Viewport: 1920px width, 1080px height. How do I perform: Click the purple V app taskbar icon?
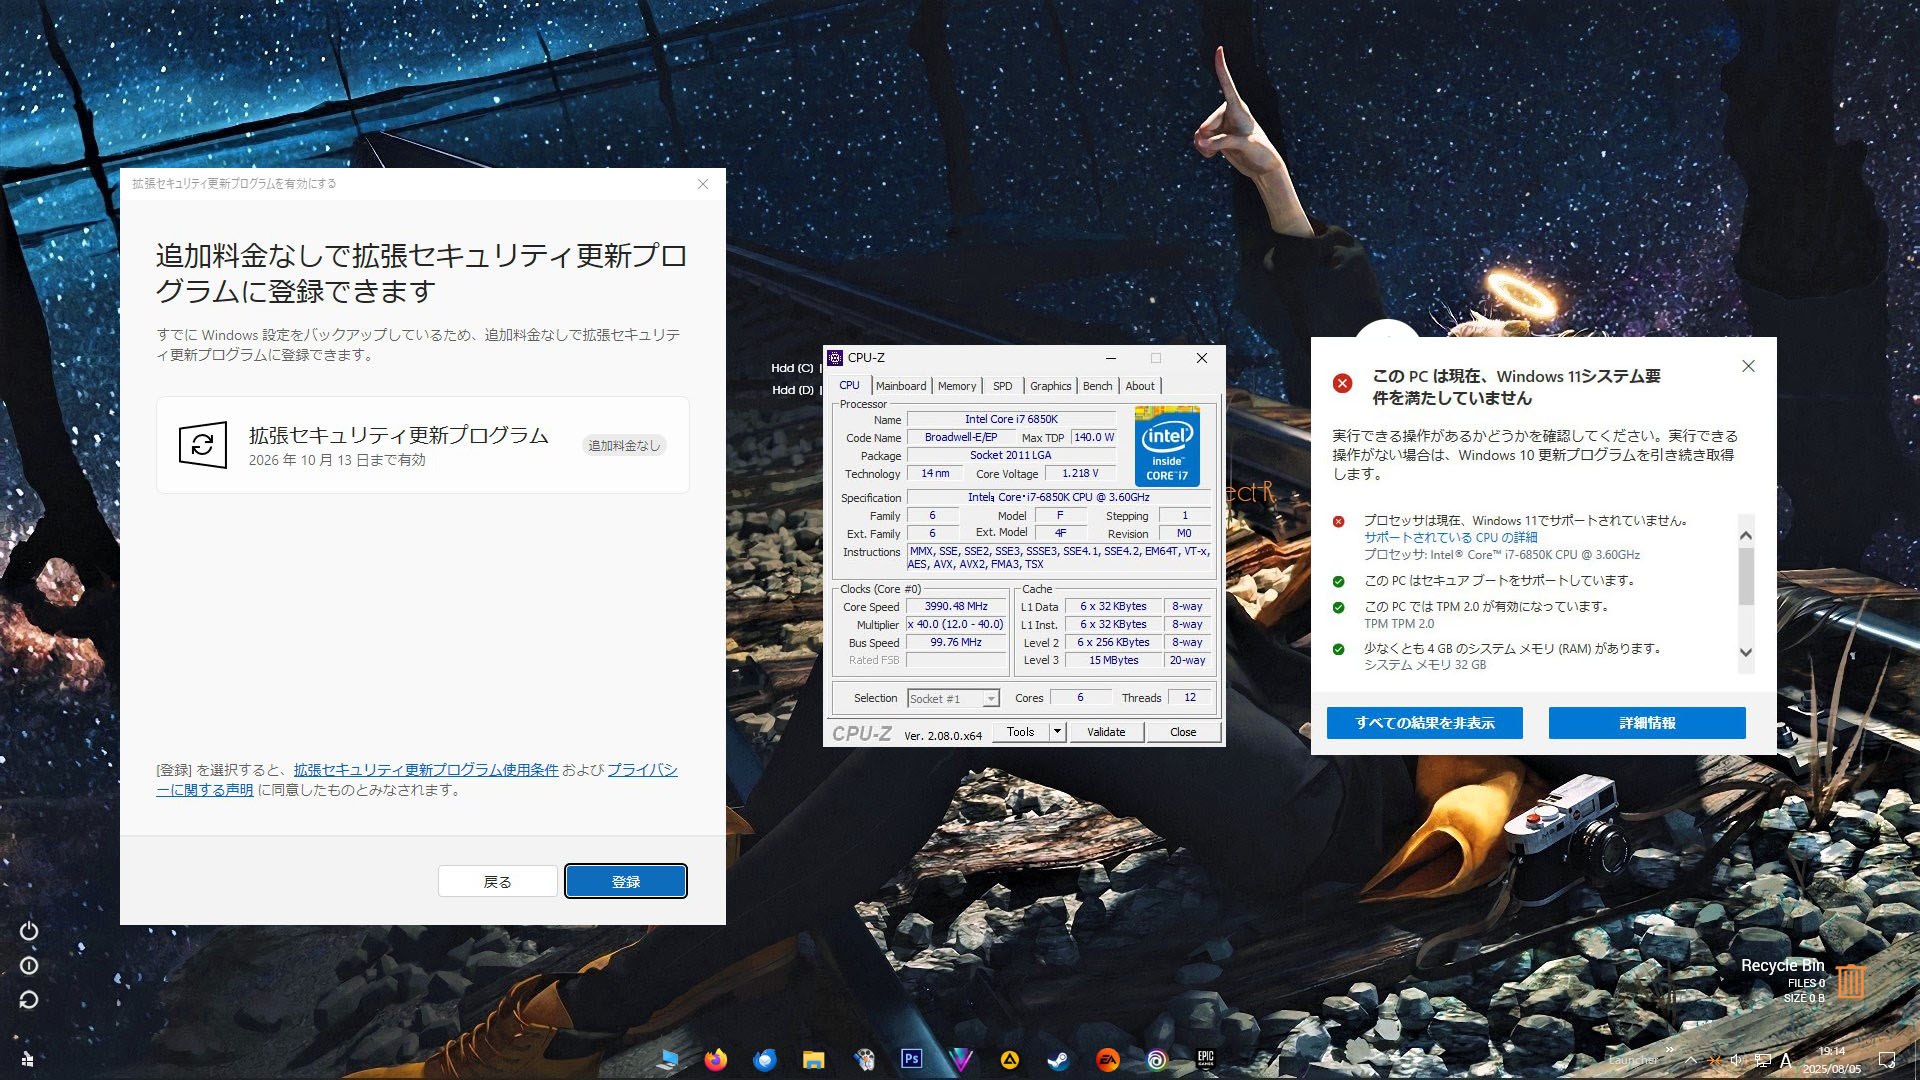[x=961, y=1059]
